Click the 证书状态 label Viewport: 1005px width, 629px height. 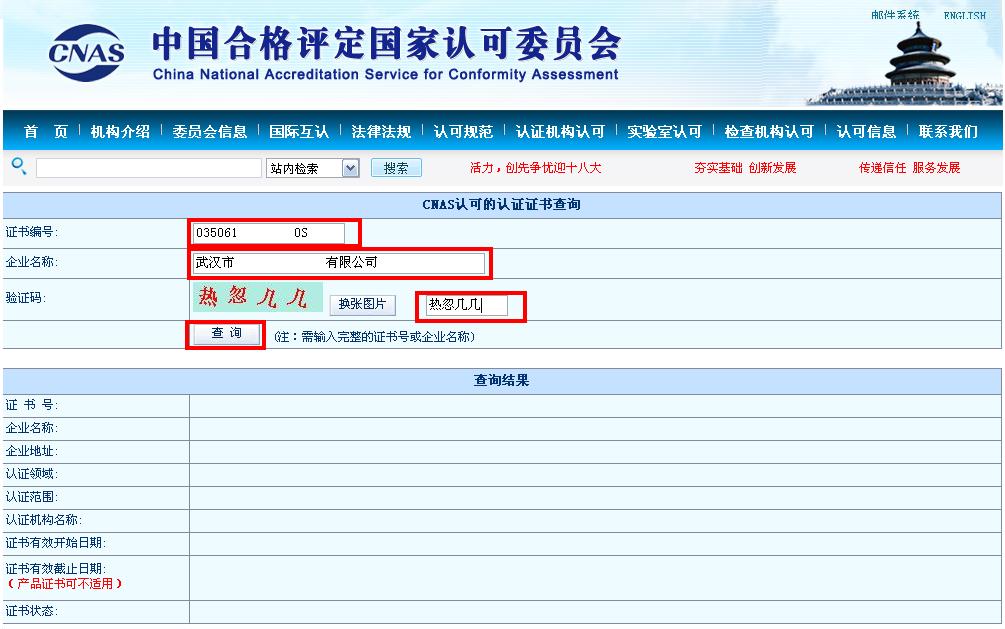31,611
